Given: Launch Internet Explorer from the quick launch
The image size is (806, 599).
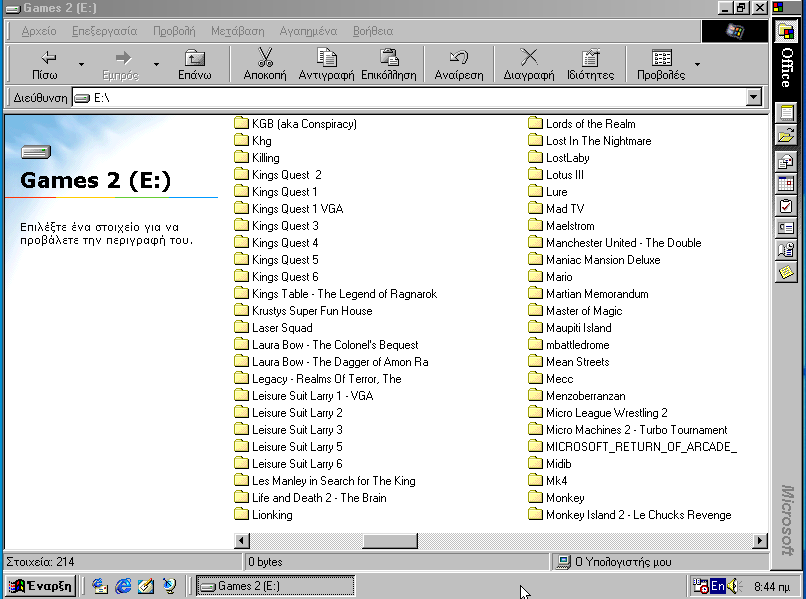Looking at the screenshot, I should pyautogui.click(x=124, y=586).
